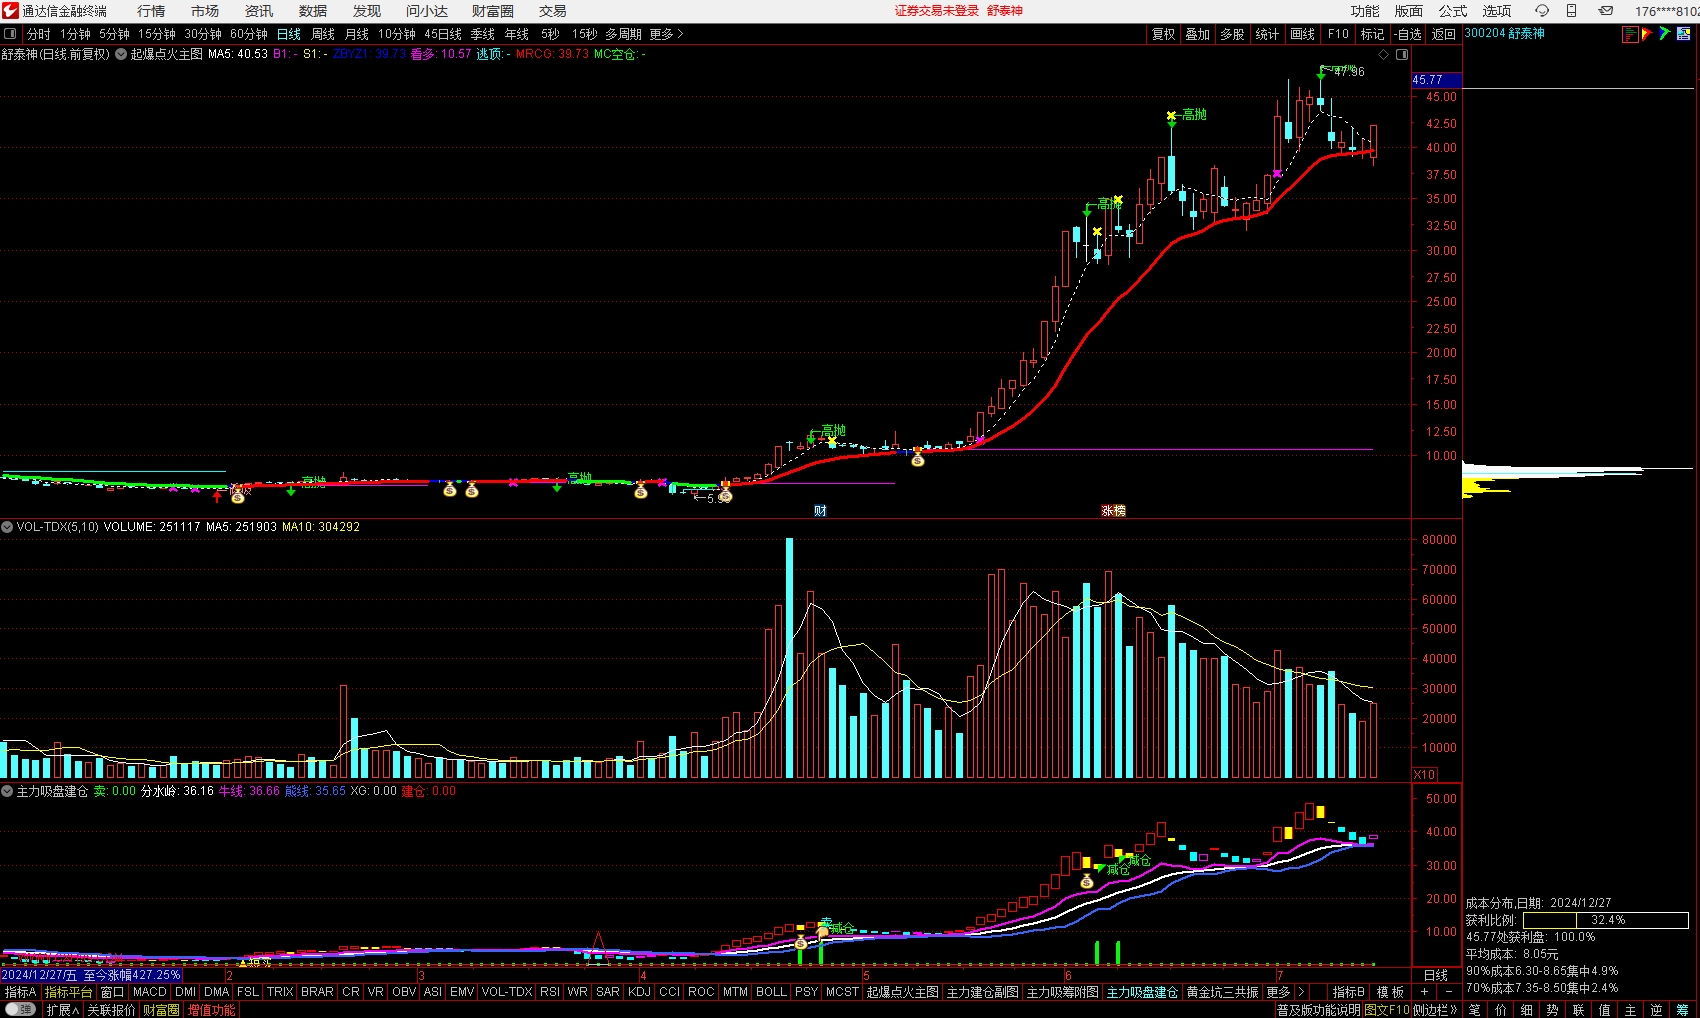Open the mobile phone icon in title bar

click(1571, 11)
